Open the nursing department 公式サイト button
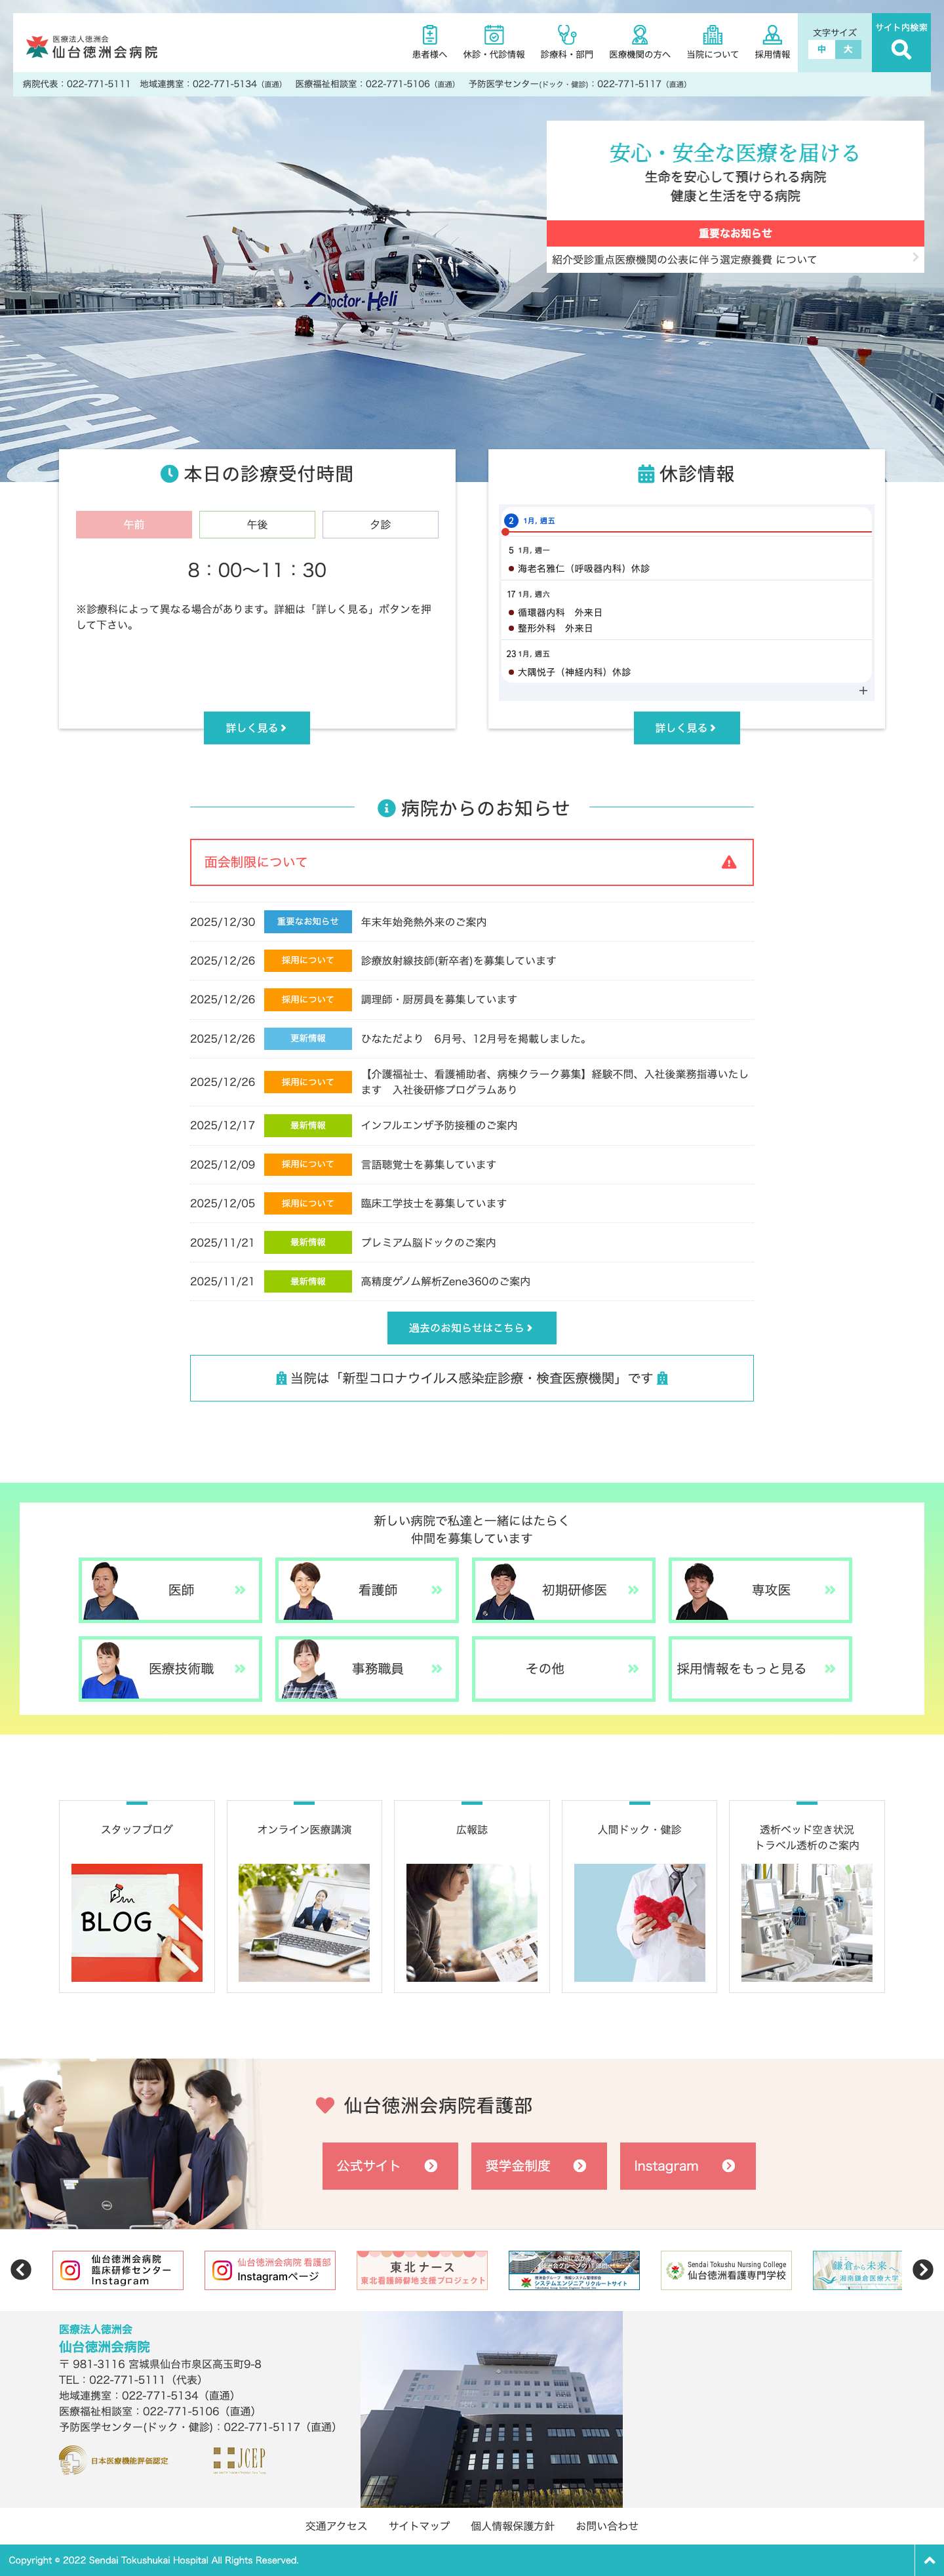This screenshot has height=2576, width=944. [x=390, y=2166]
